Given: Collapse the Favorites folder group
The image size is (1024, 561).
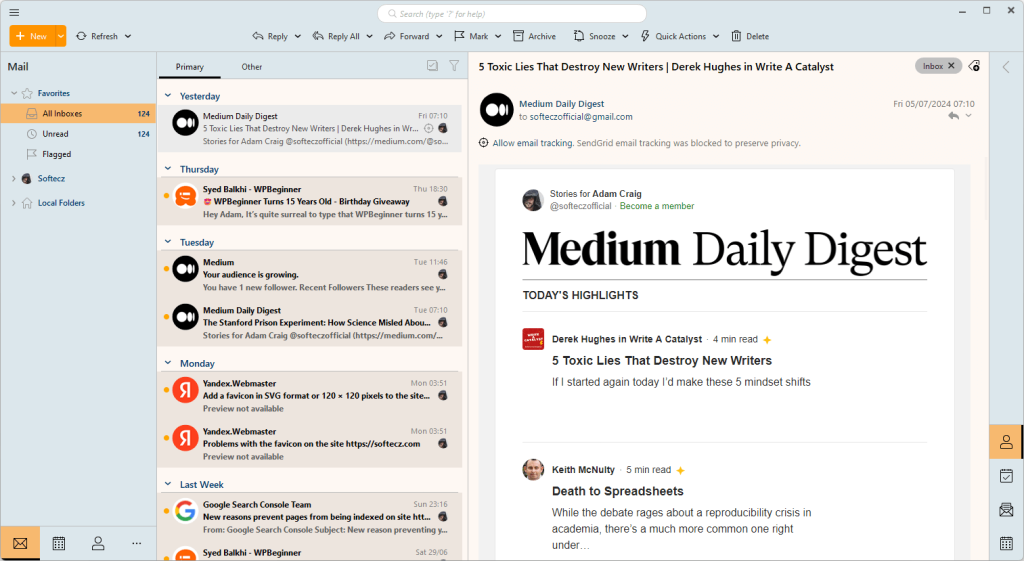Looking at the screenshot, I should [14, 93].
